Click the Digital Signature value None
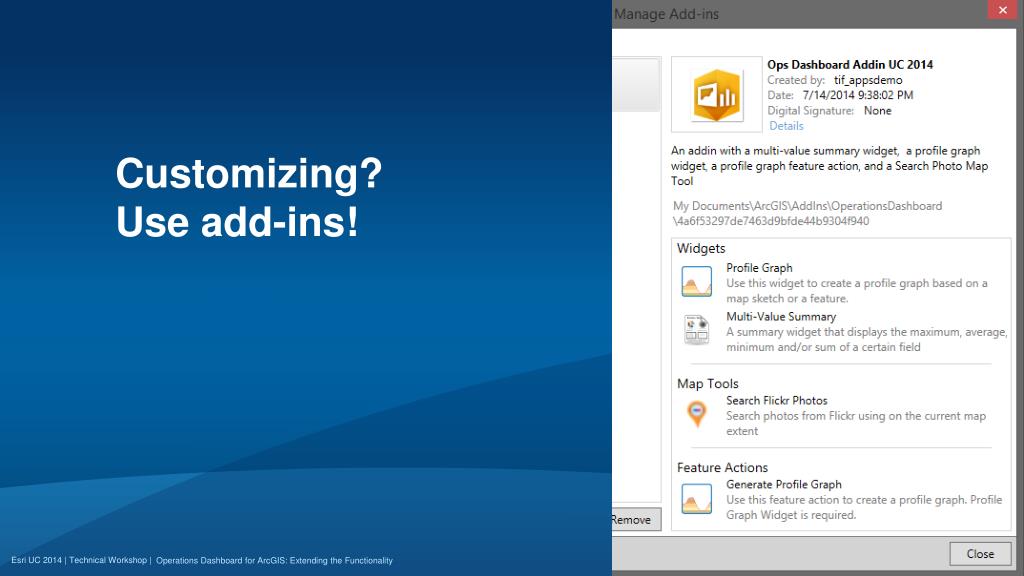 point(877,111)
